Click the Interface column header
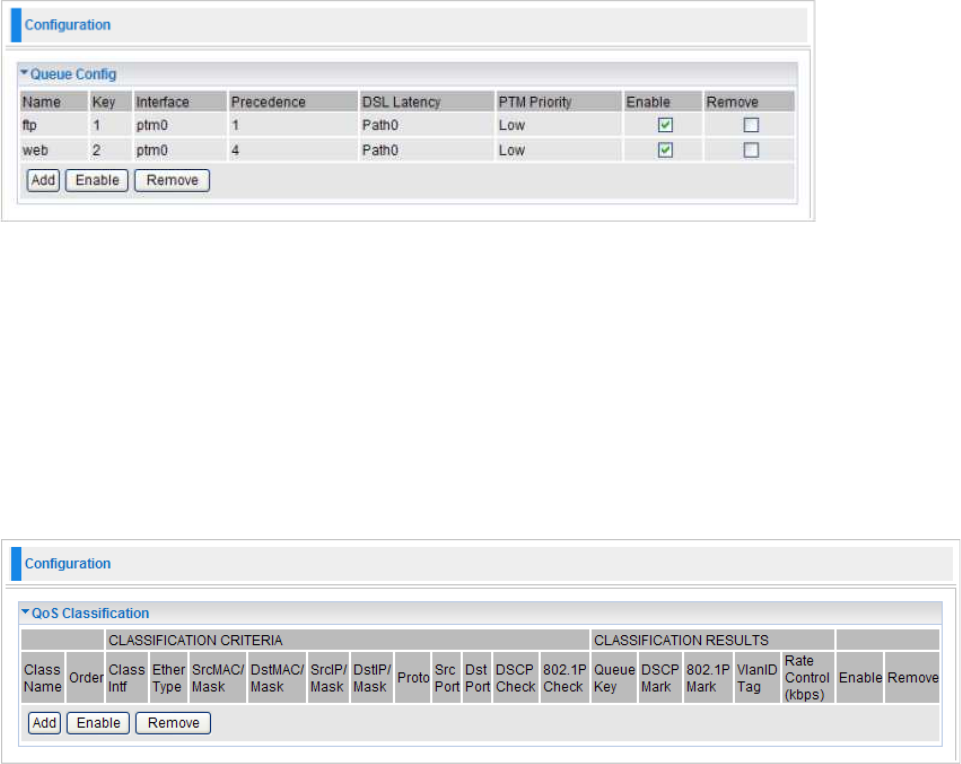961x764 pixels. click(x=180, y=102)
